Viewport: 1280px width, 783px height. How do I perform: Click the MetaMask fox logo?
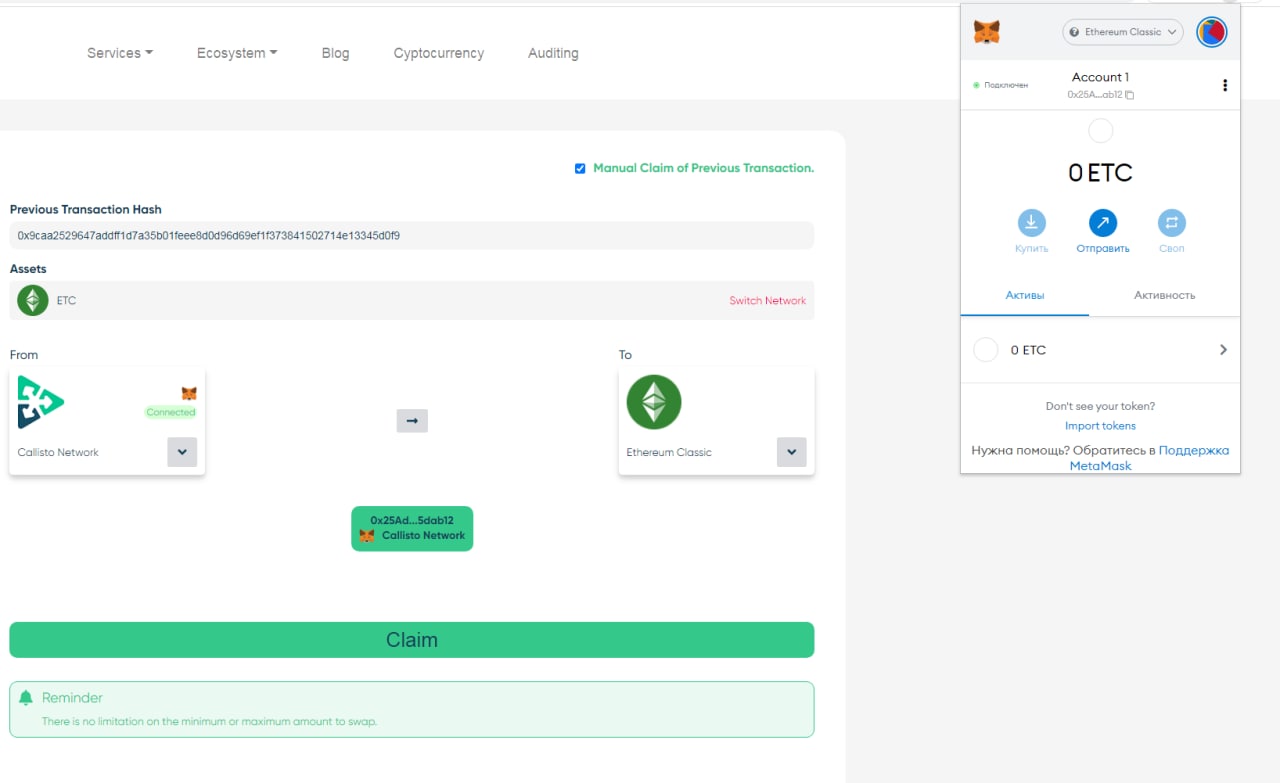click(987, 32)
